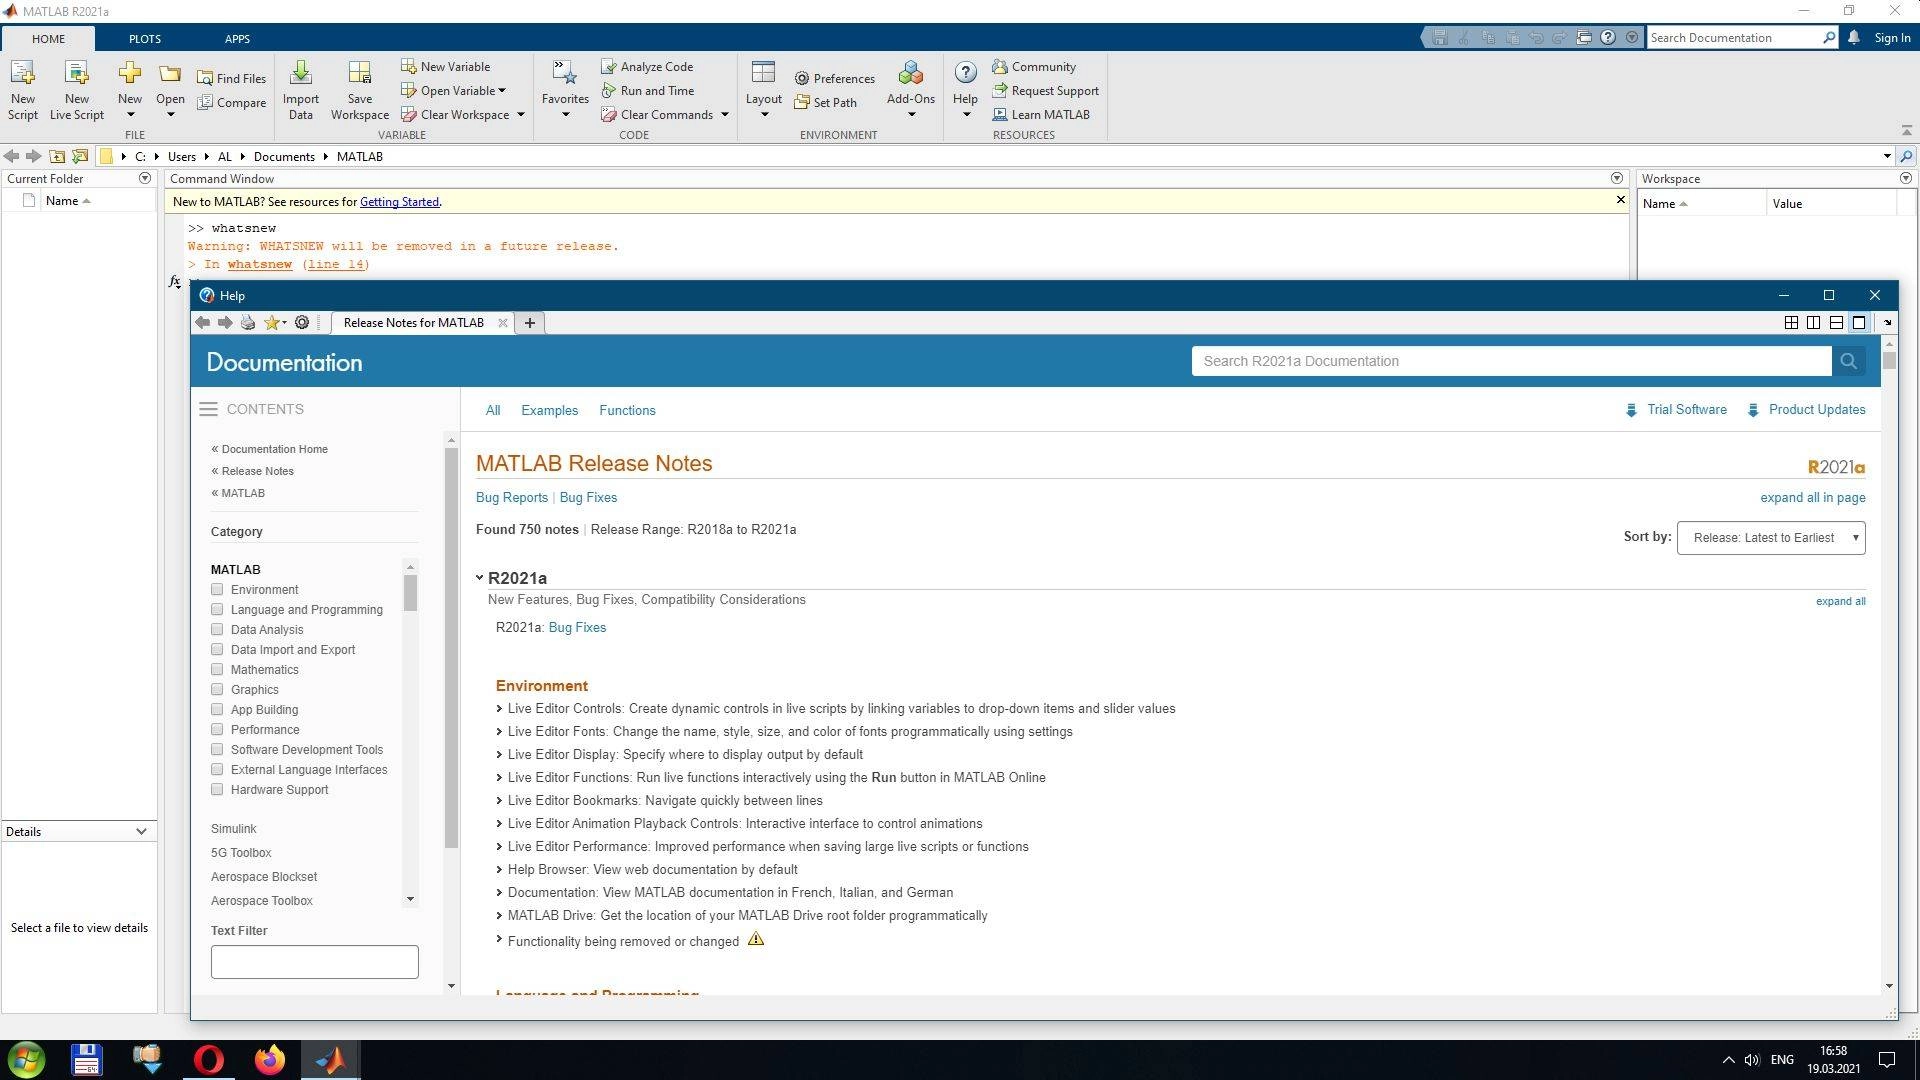Viewport: 1920px width, 1080px height.
Task: Submit documentation search with magnifier button
Action: pyautogui.click(x=1848, y=361)
